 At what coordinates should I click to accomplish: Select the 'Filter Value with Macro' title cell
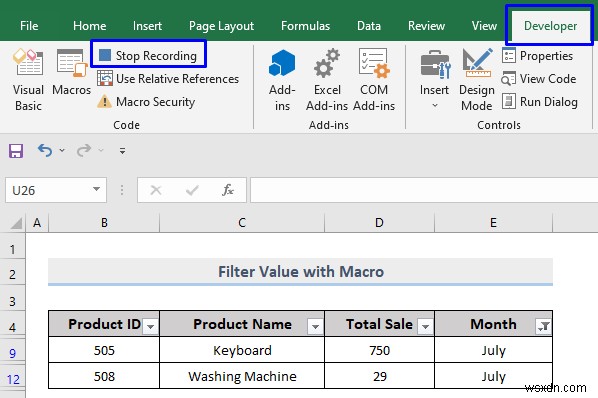coord(301,271)
